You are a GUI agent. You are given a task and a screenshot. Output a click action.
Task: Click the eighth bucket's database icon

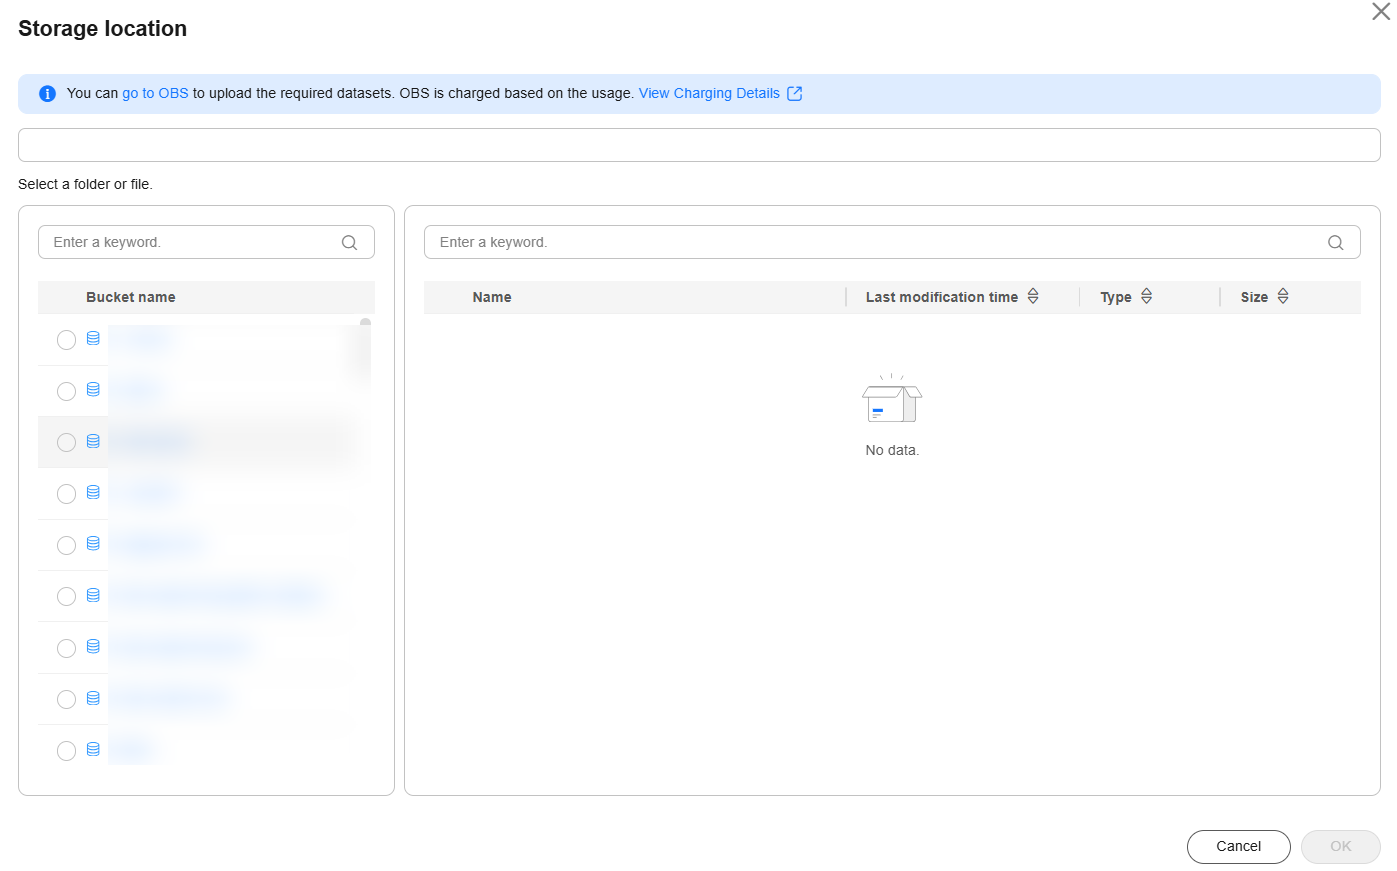point(93,698)
